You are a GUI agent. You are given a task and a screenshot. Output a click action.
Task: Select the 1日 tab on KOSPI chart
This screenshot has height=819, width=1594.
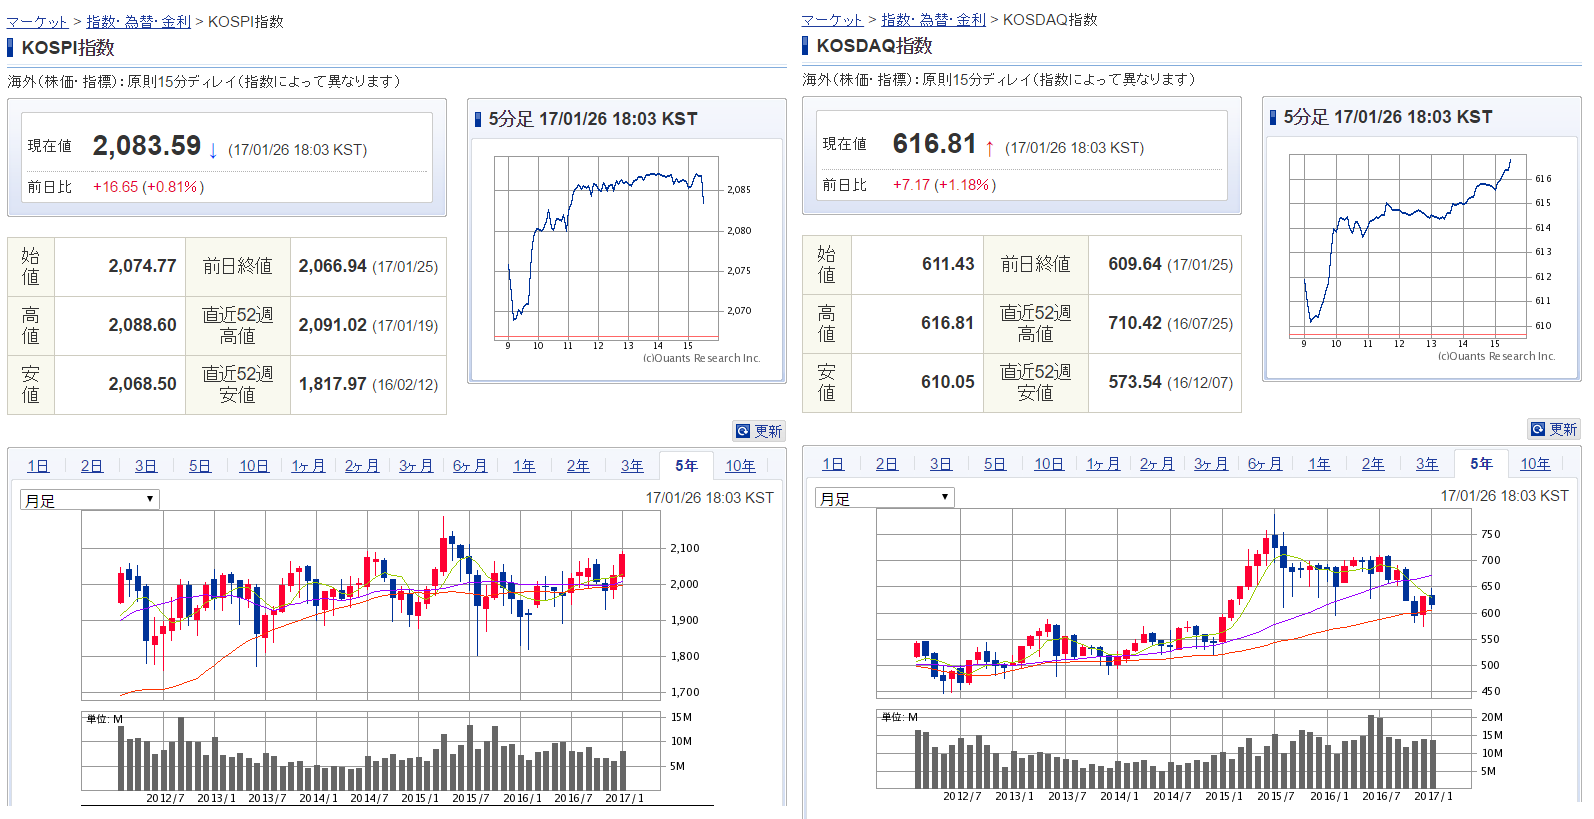coord(38,466)
